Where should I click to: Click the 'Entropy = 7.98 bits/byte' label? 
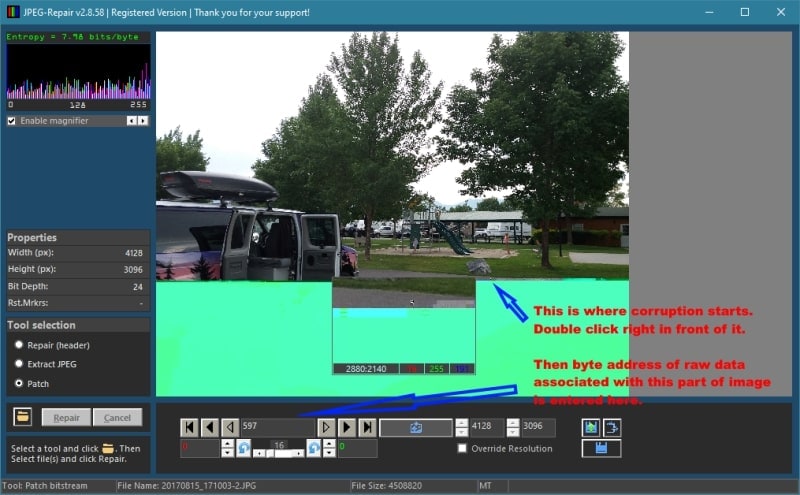pos(72,37)
